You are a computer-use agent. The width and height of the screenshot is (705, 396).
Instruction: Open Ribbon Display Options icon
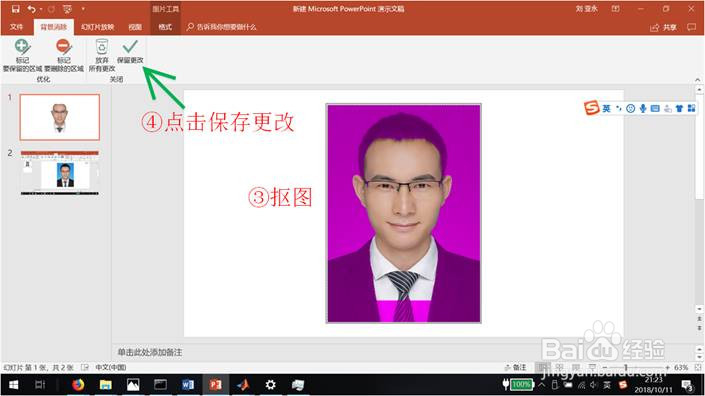616,9
